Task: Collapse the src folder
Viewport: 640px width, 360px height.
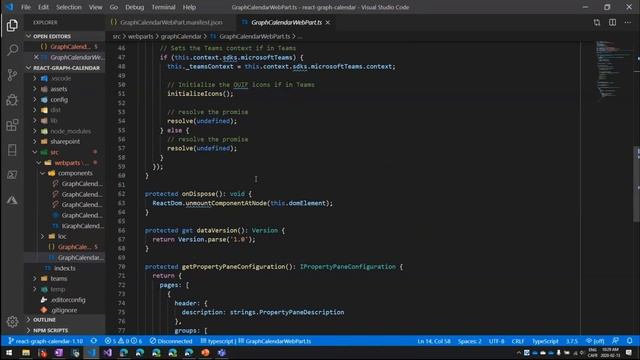Action: point(64,152)
